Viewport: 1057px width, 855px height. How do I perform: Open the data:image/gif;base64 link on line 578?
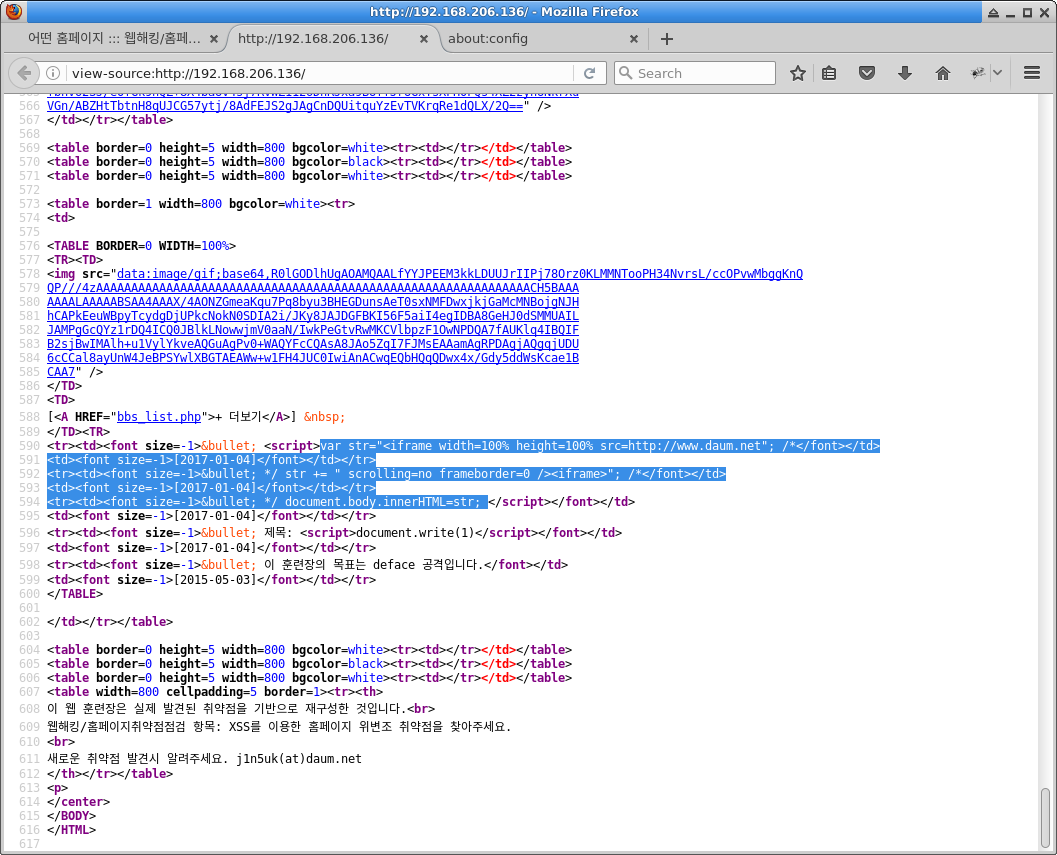tap(460, 274)
